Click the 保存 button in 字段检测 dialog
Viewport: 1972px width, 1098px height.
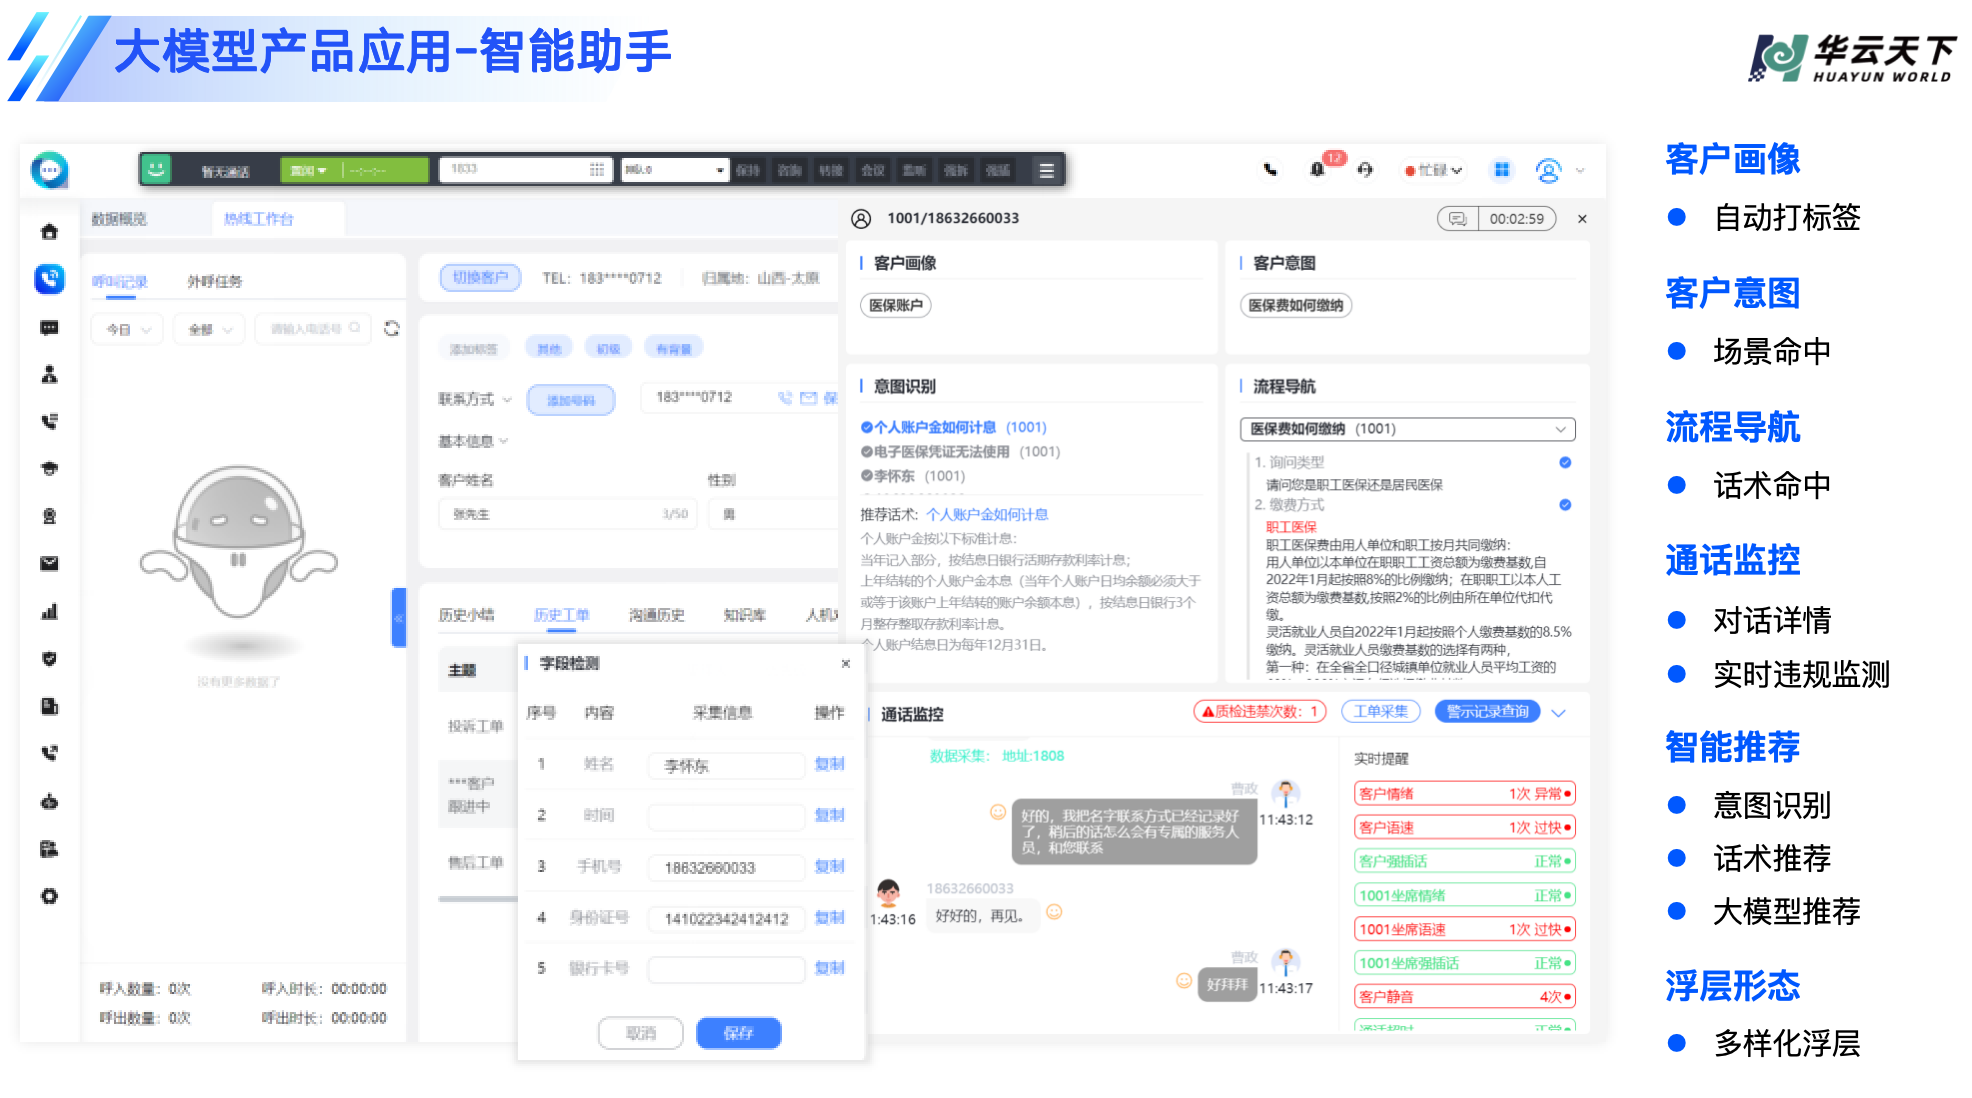(x=738, y=1033)
